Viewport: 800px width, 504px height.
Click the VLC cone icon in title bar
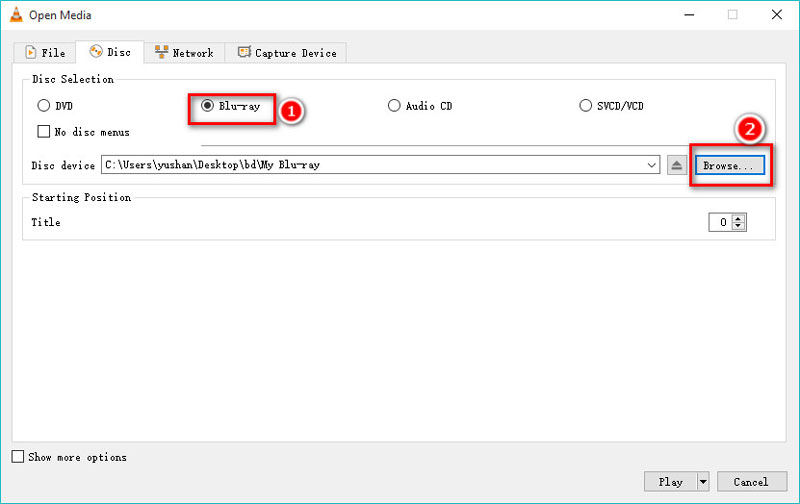pyautogui.click(x=14, y=15)
